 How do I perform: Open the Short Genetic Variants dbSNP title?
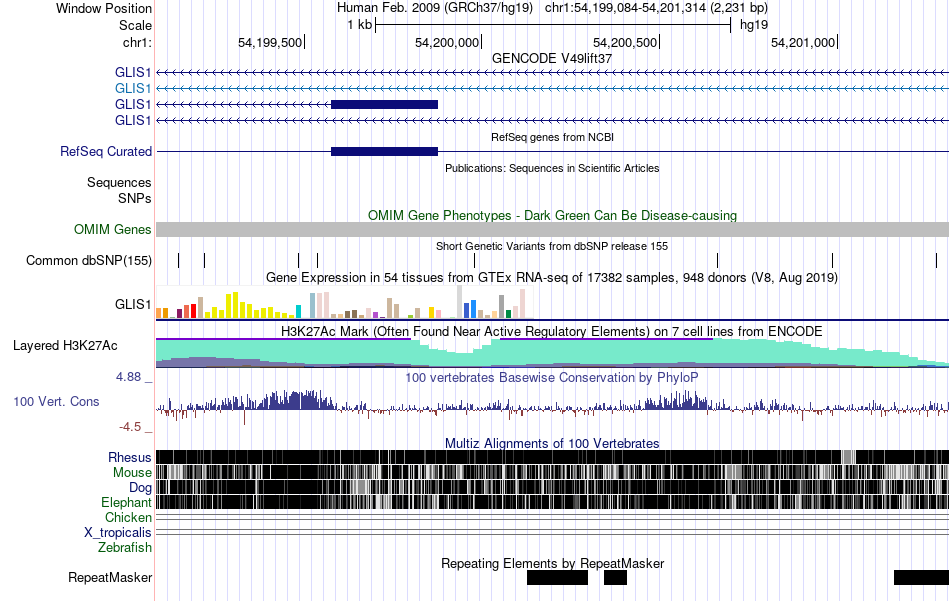click(x=552, y=246)
